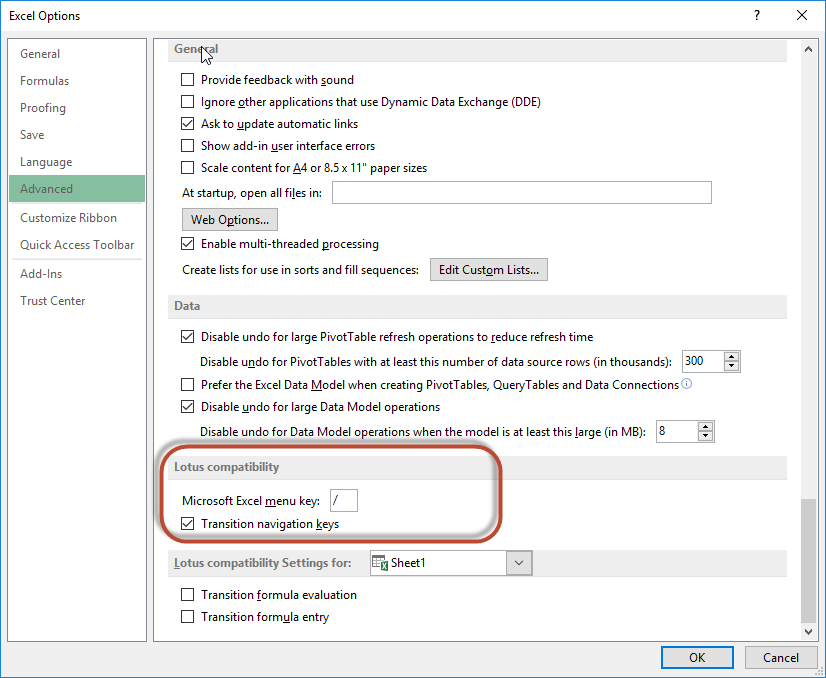Open the Lotus compatibility sheet dropdown arrow
The image size is (826, 678).
[x=519, y=563]
